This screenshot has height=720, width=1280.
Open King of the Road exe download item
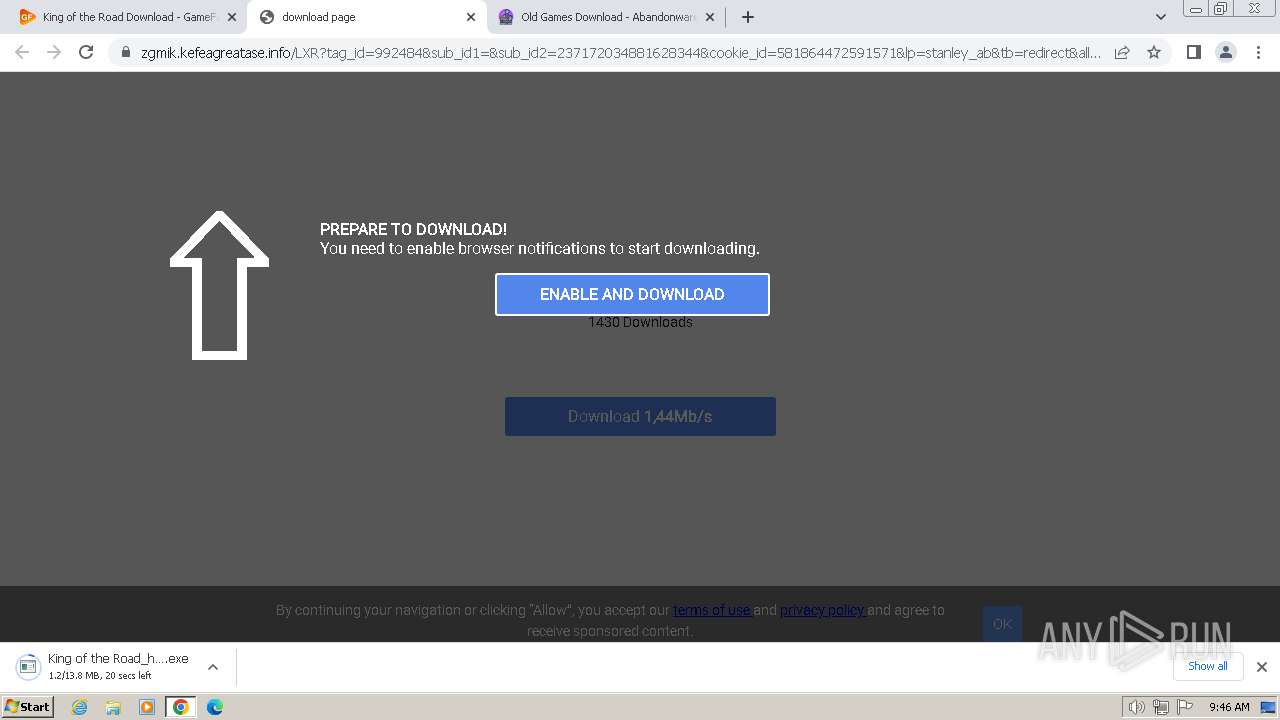(105, 666)
